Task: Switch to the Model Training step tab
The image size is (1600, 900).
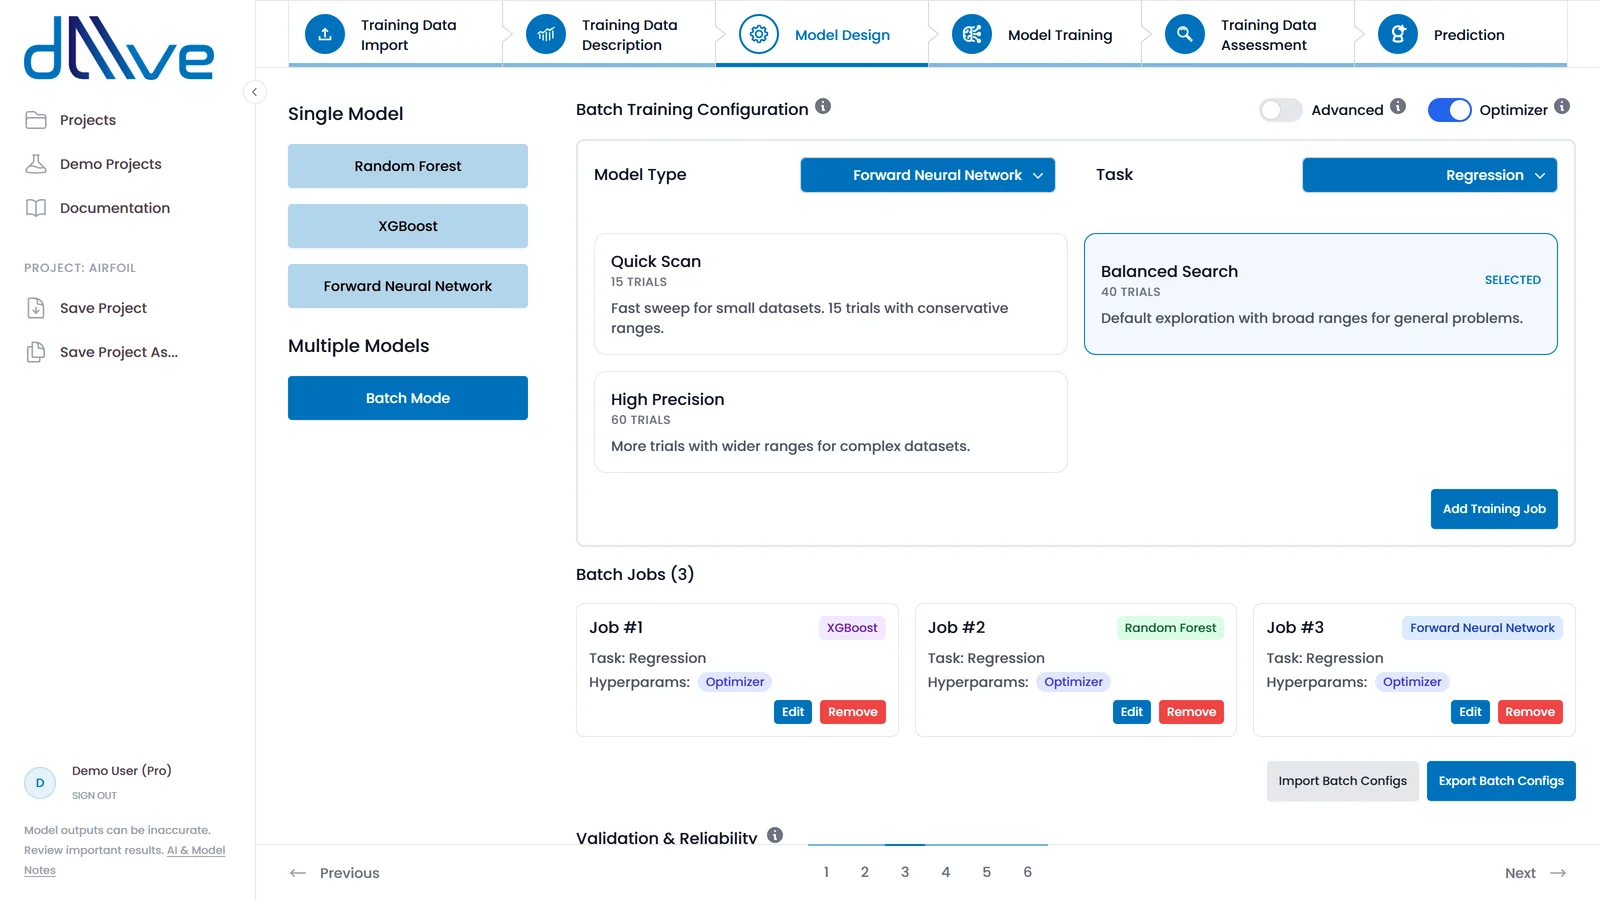Action: pos(1035,35)
